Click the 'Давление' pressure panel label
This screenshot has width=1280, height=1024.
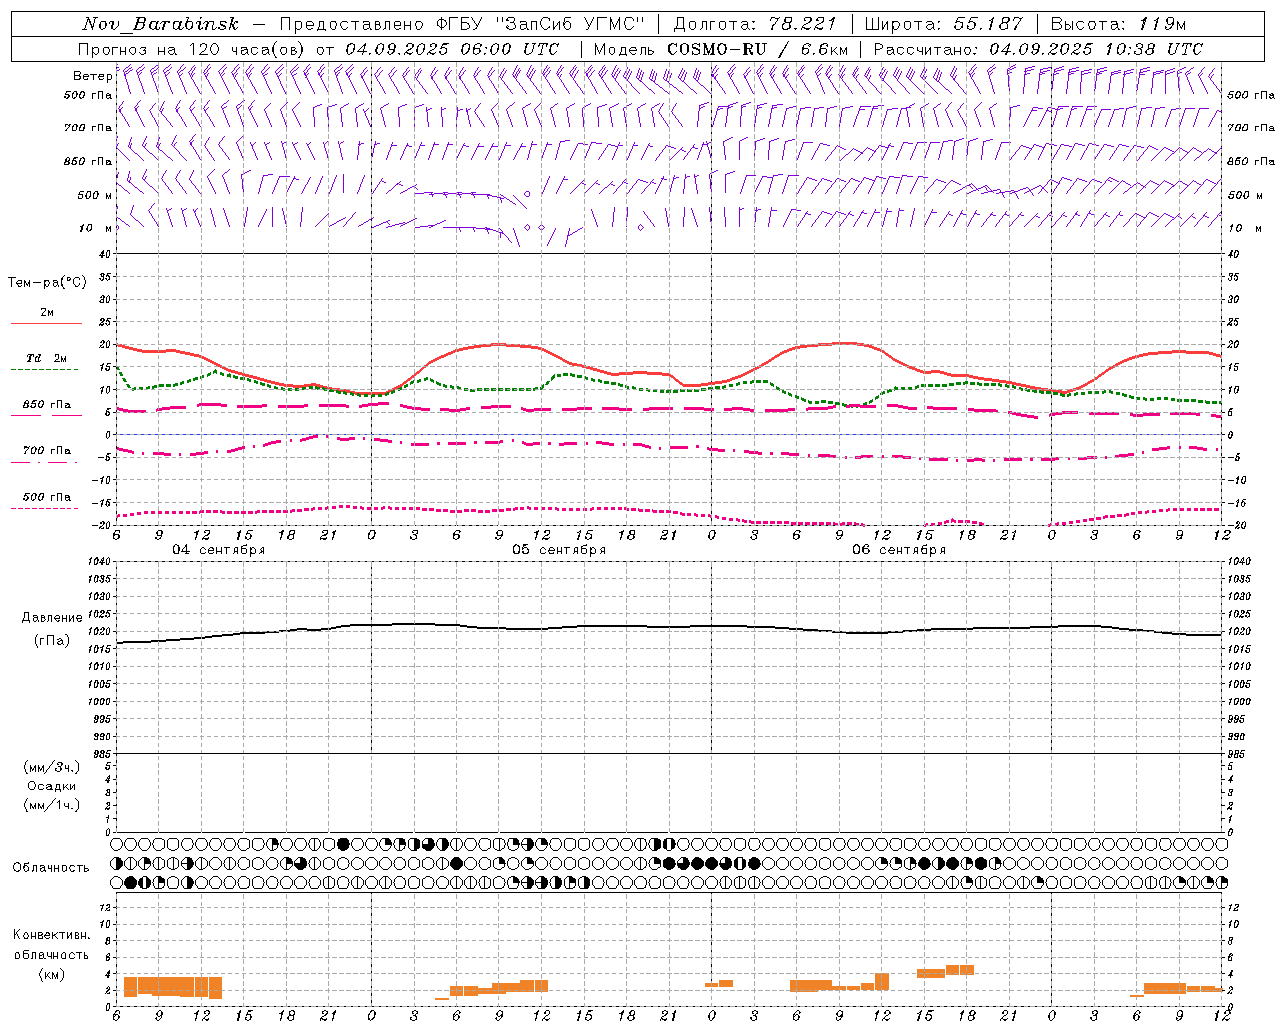pos(50,618)
